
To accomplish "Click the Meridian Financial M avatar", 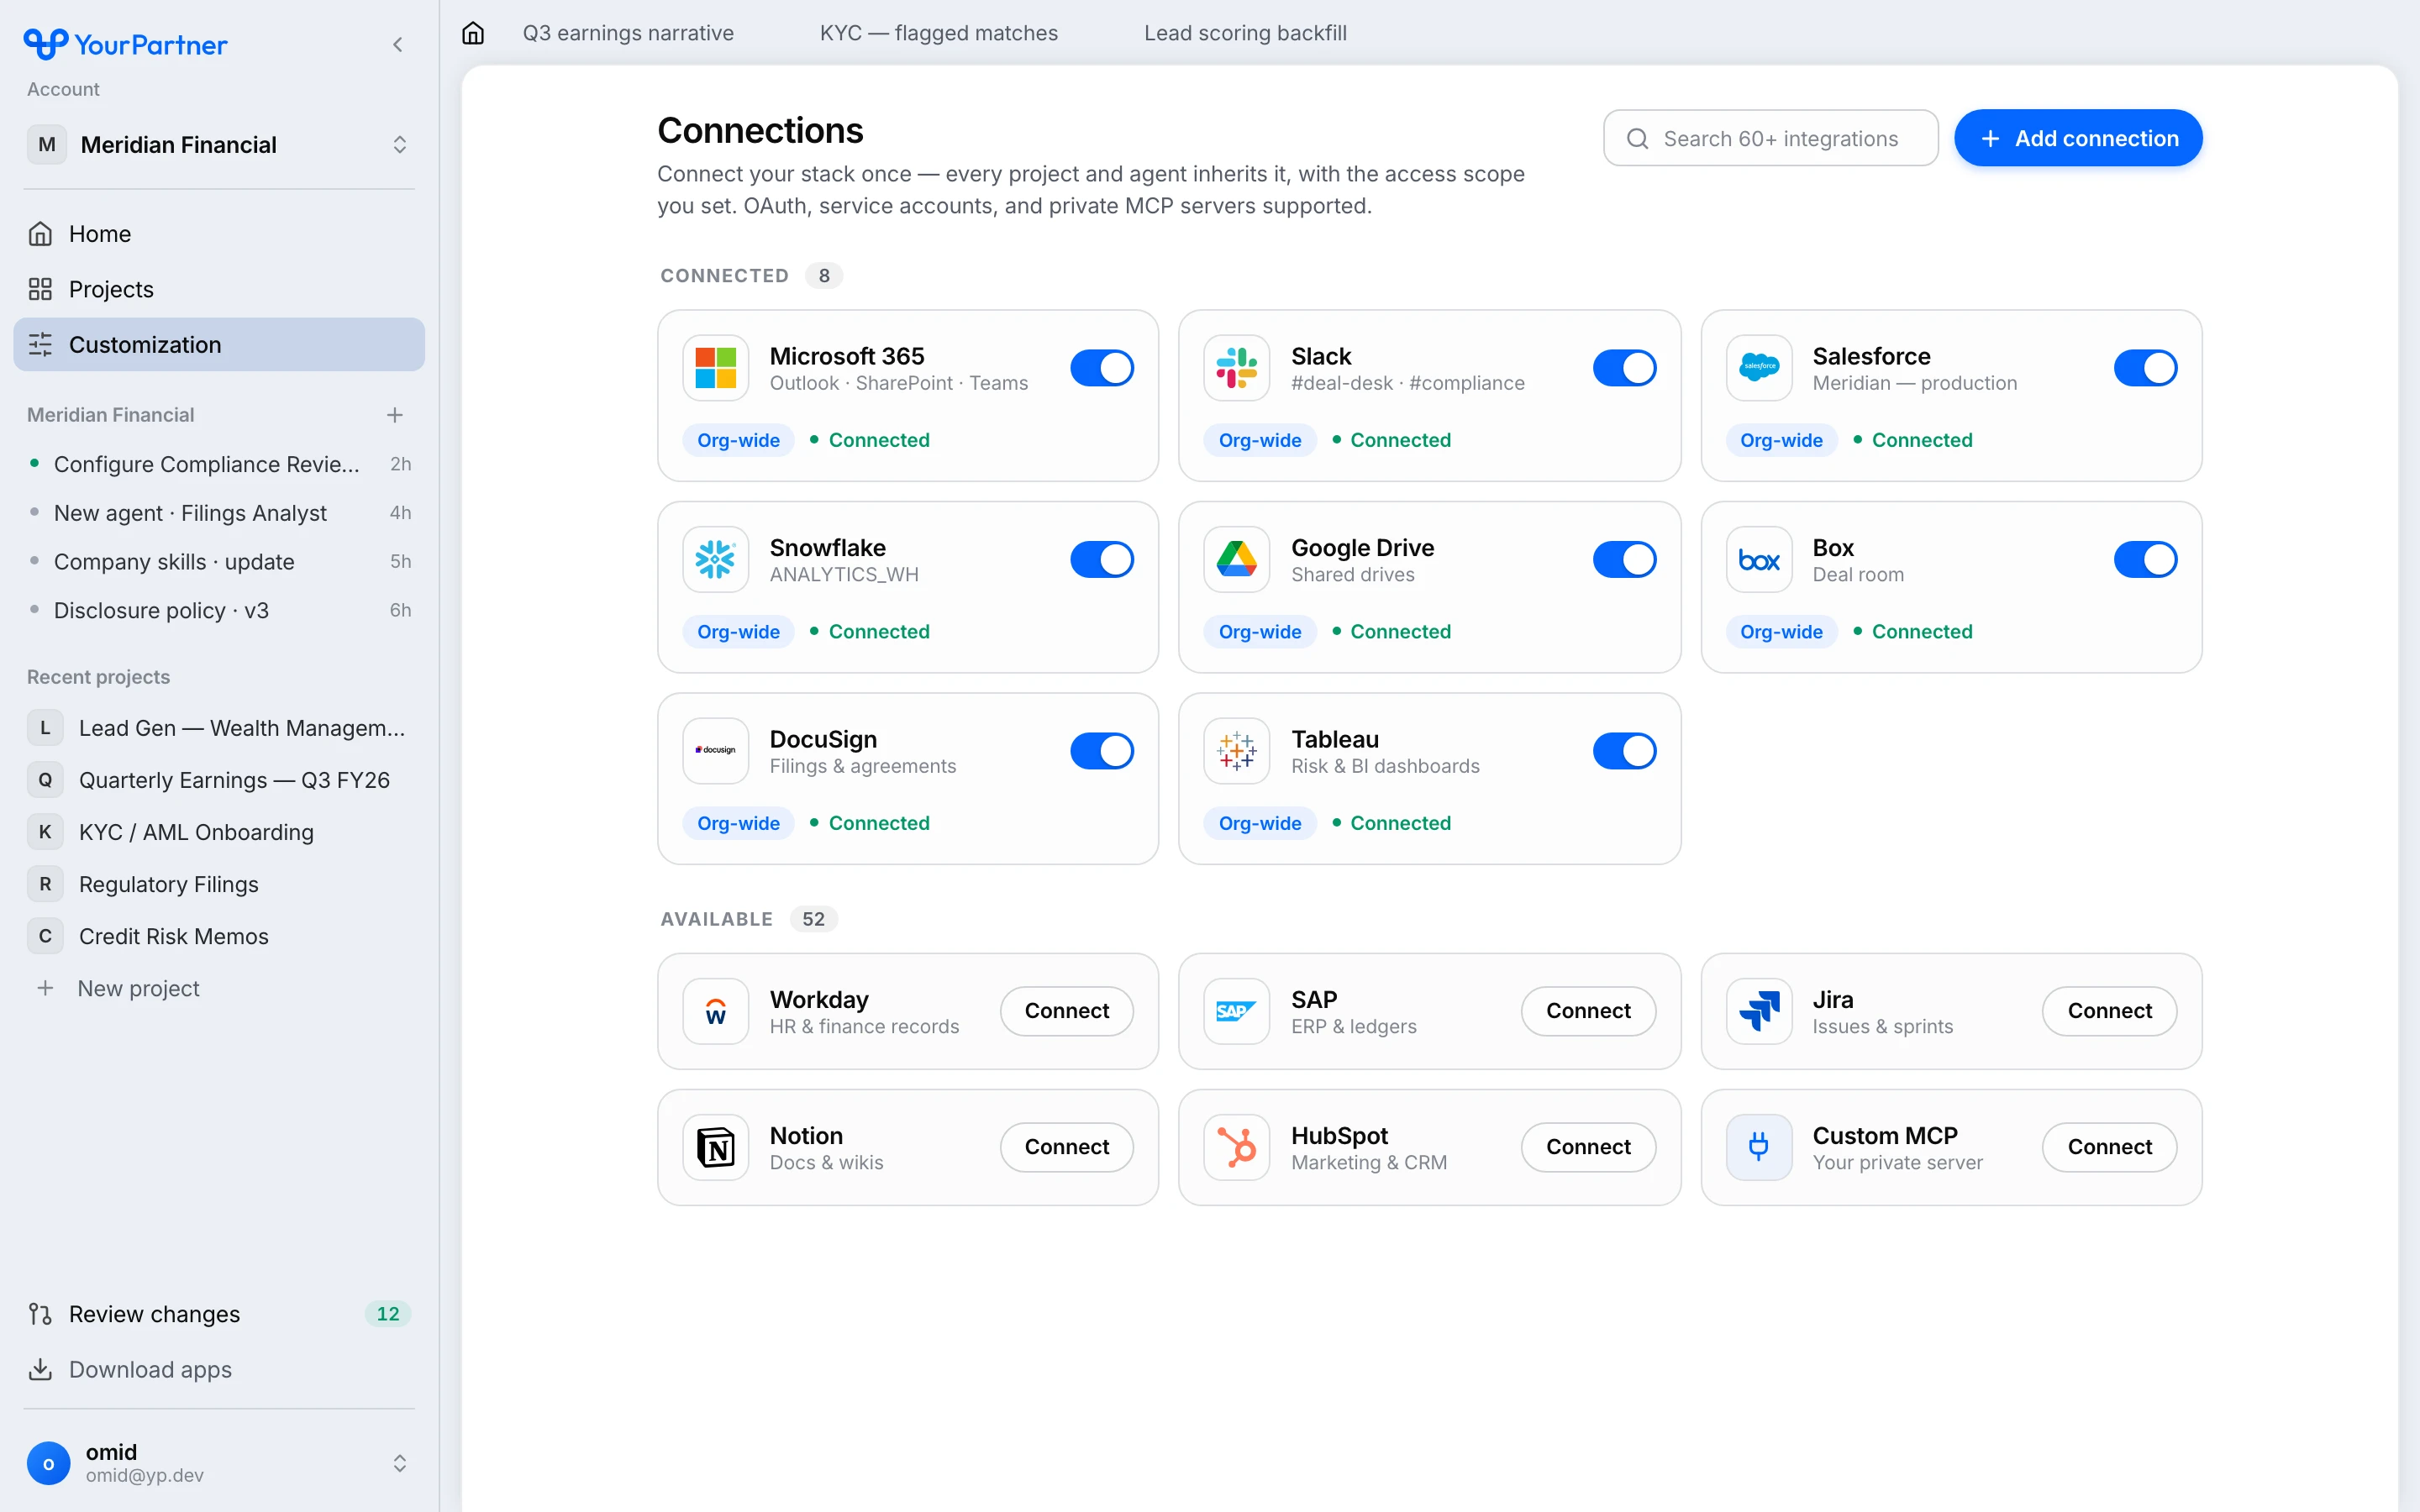I will pos(47,145).
